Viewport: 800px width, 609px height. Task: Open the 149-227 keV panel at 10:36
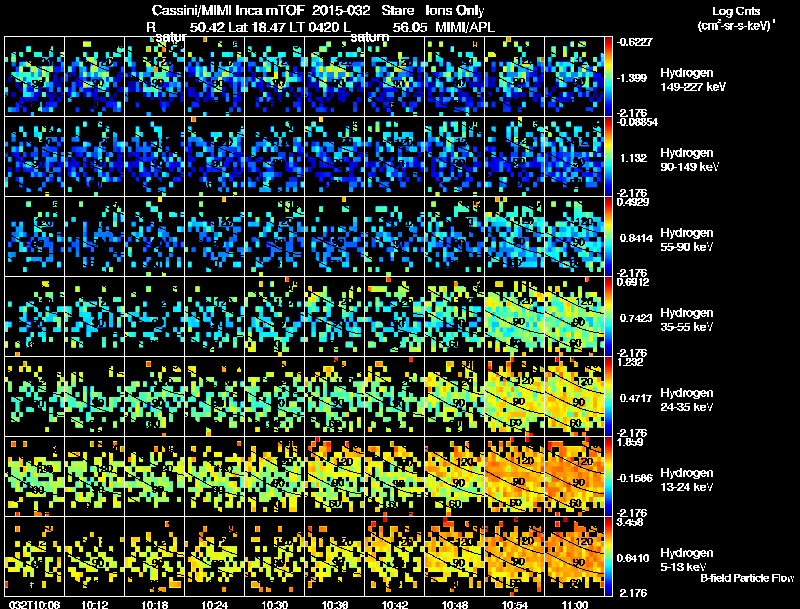[335, 77]
